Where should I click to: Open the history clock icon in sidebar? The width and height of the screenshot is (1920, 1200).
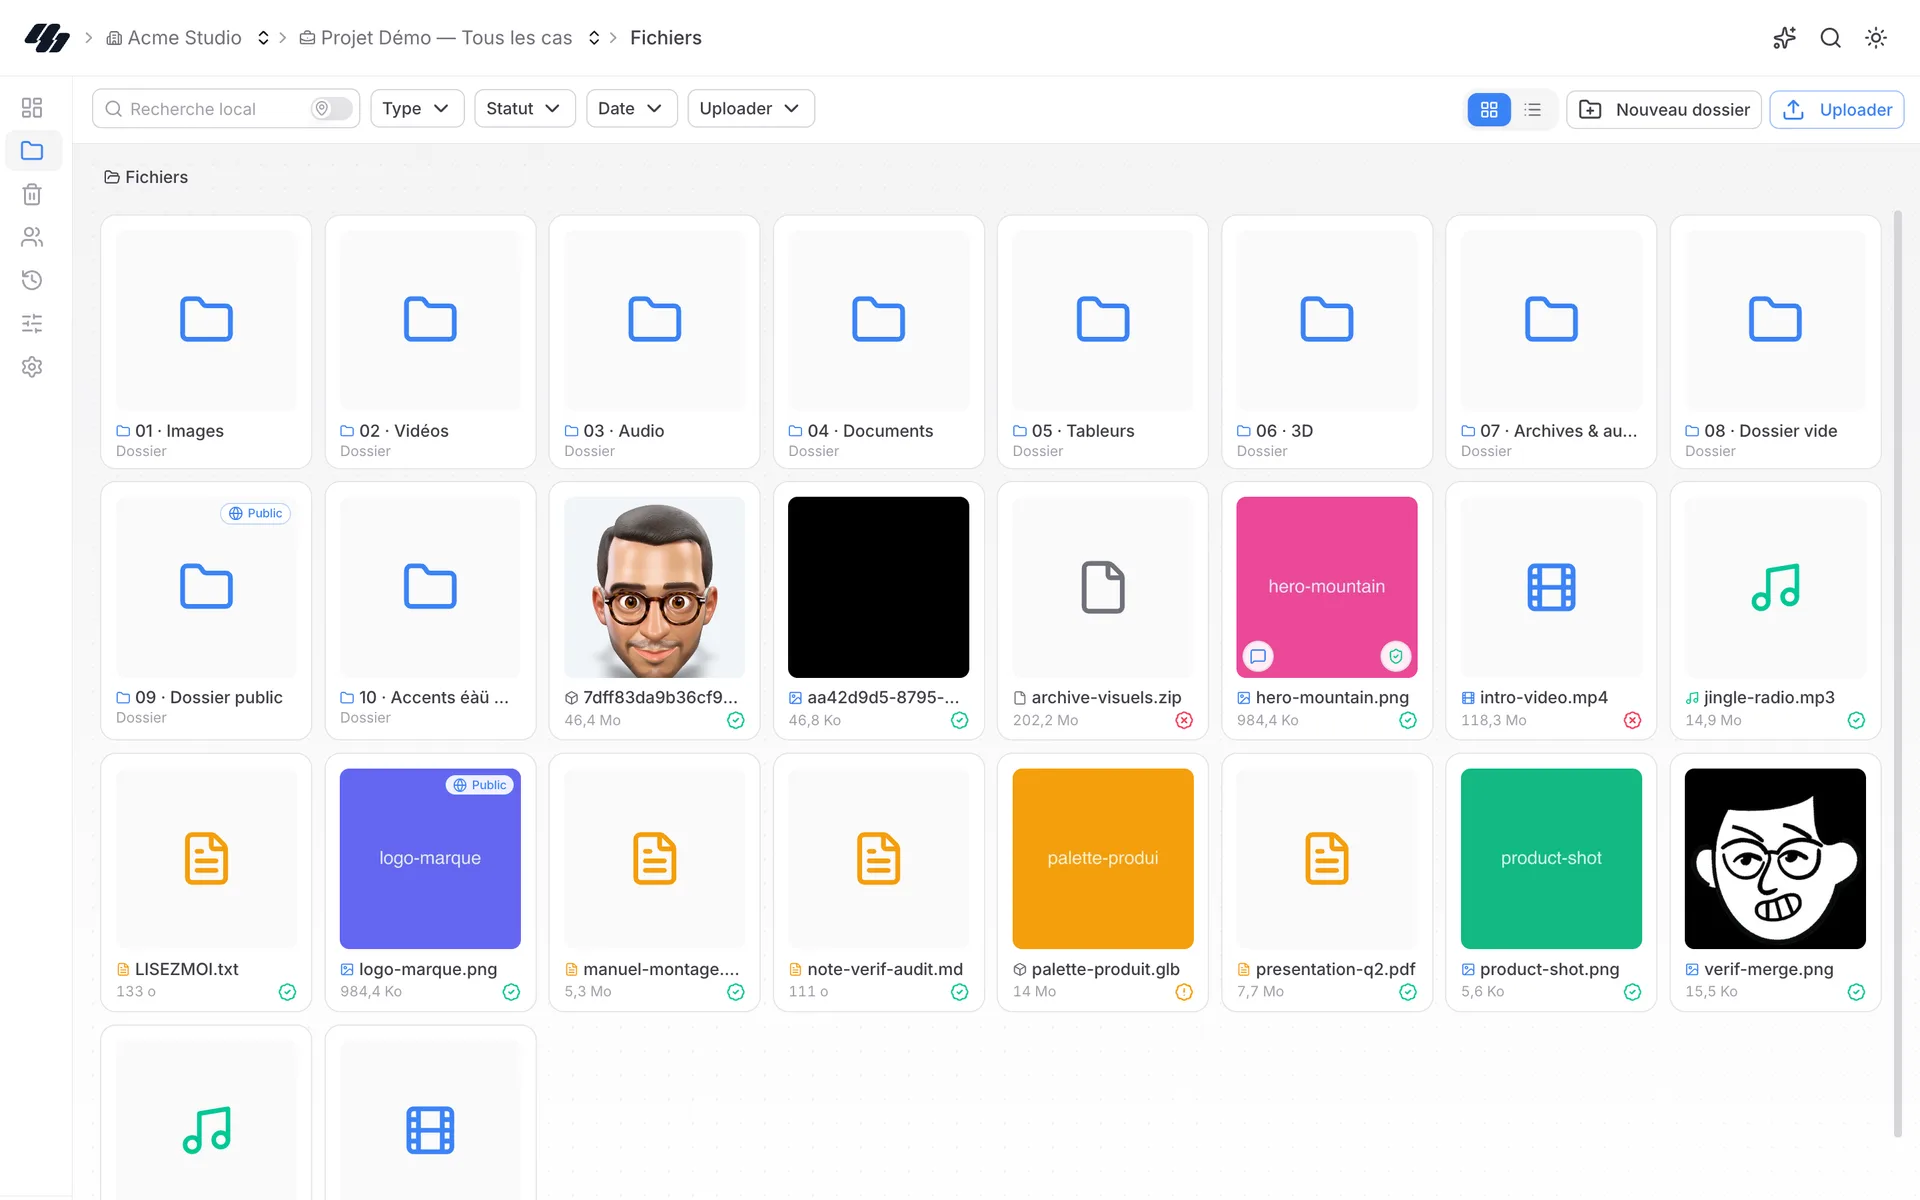click(32, 280)
